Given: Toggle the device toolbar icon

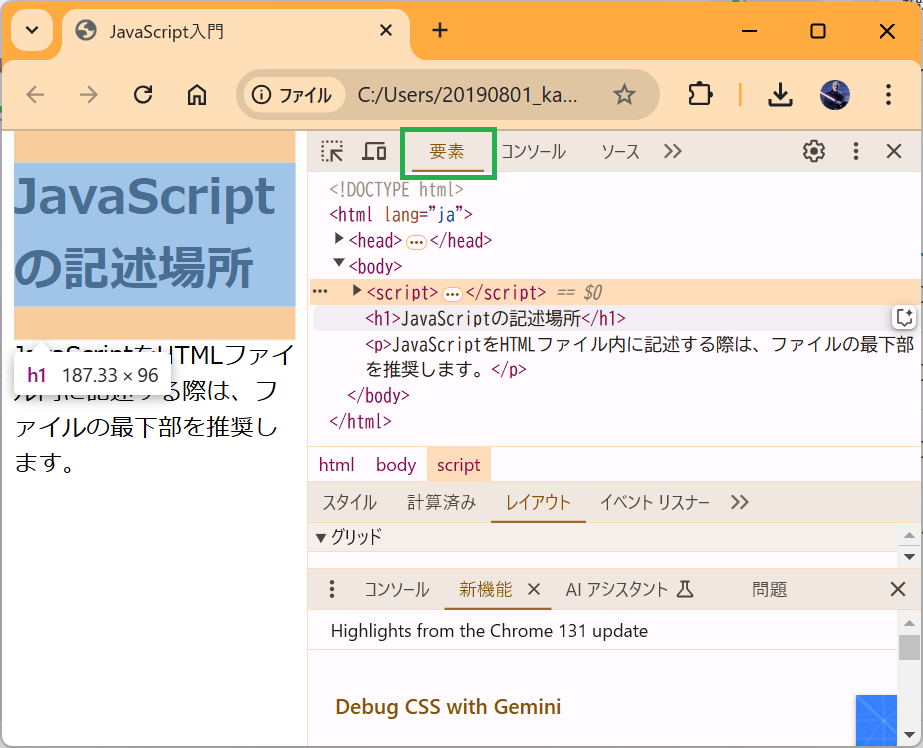Looking at the screenshot, I should [374, 152].
